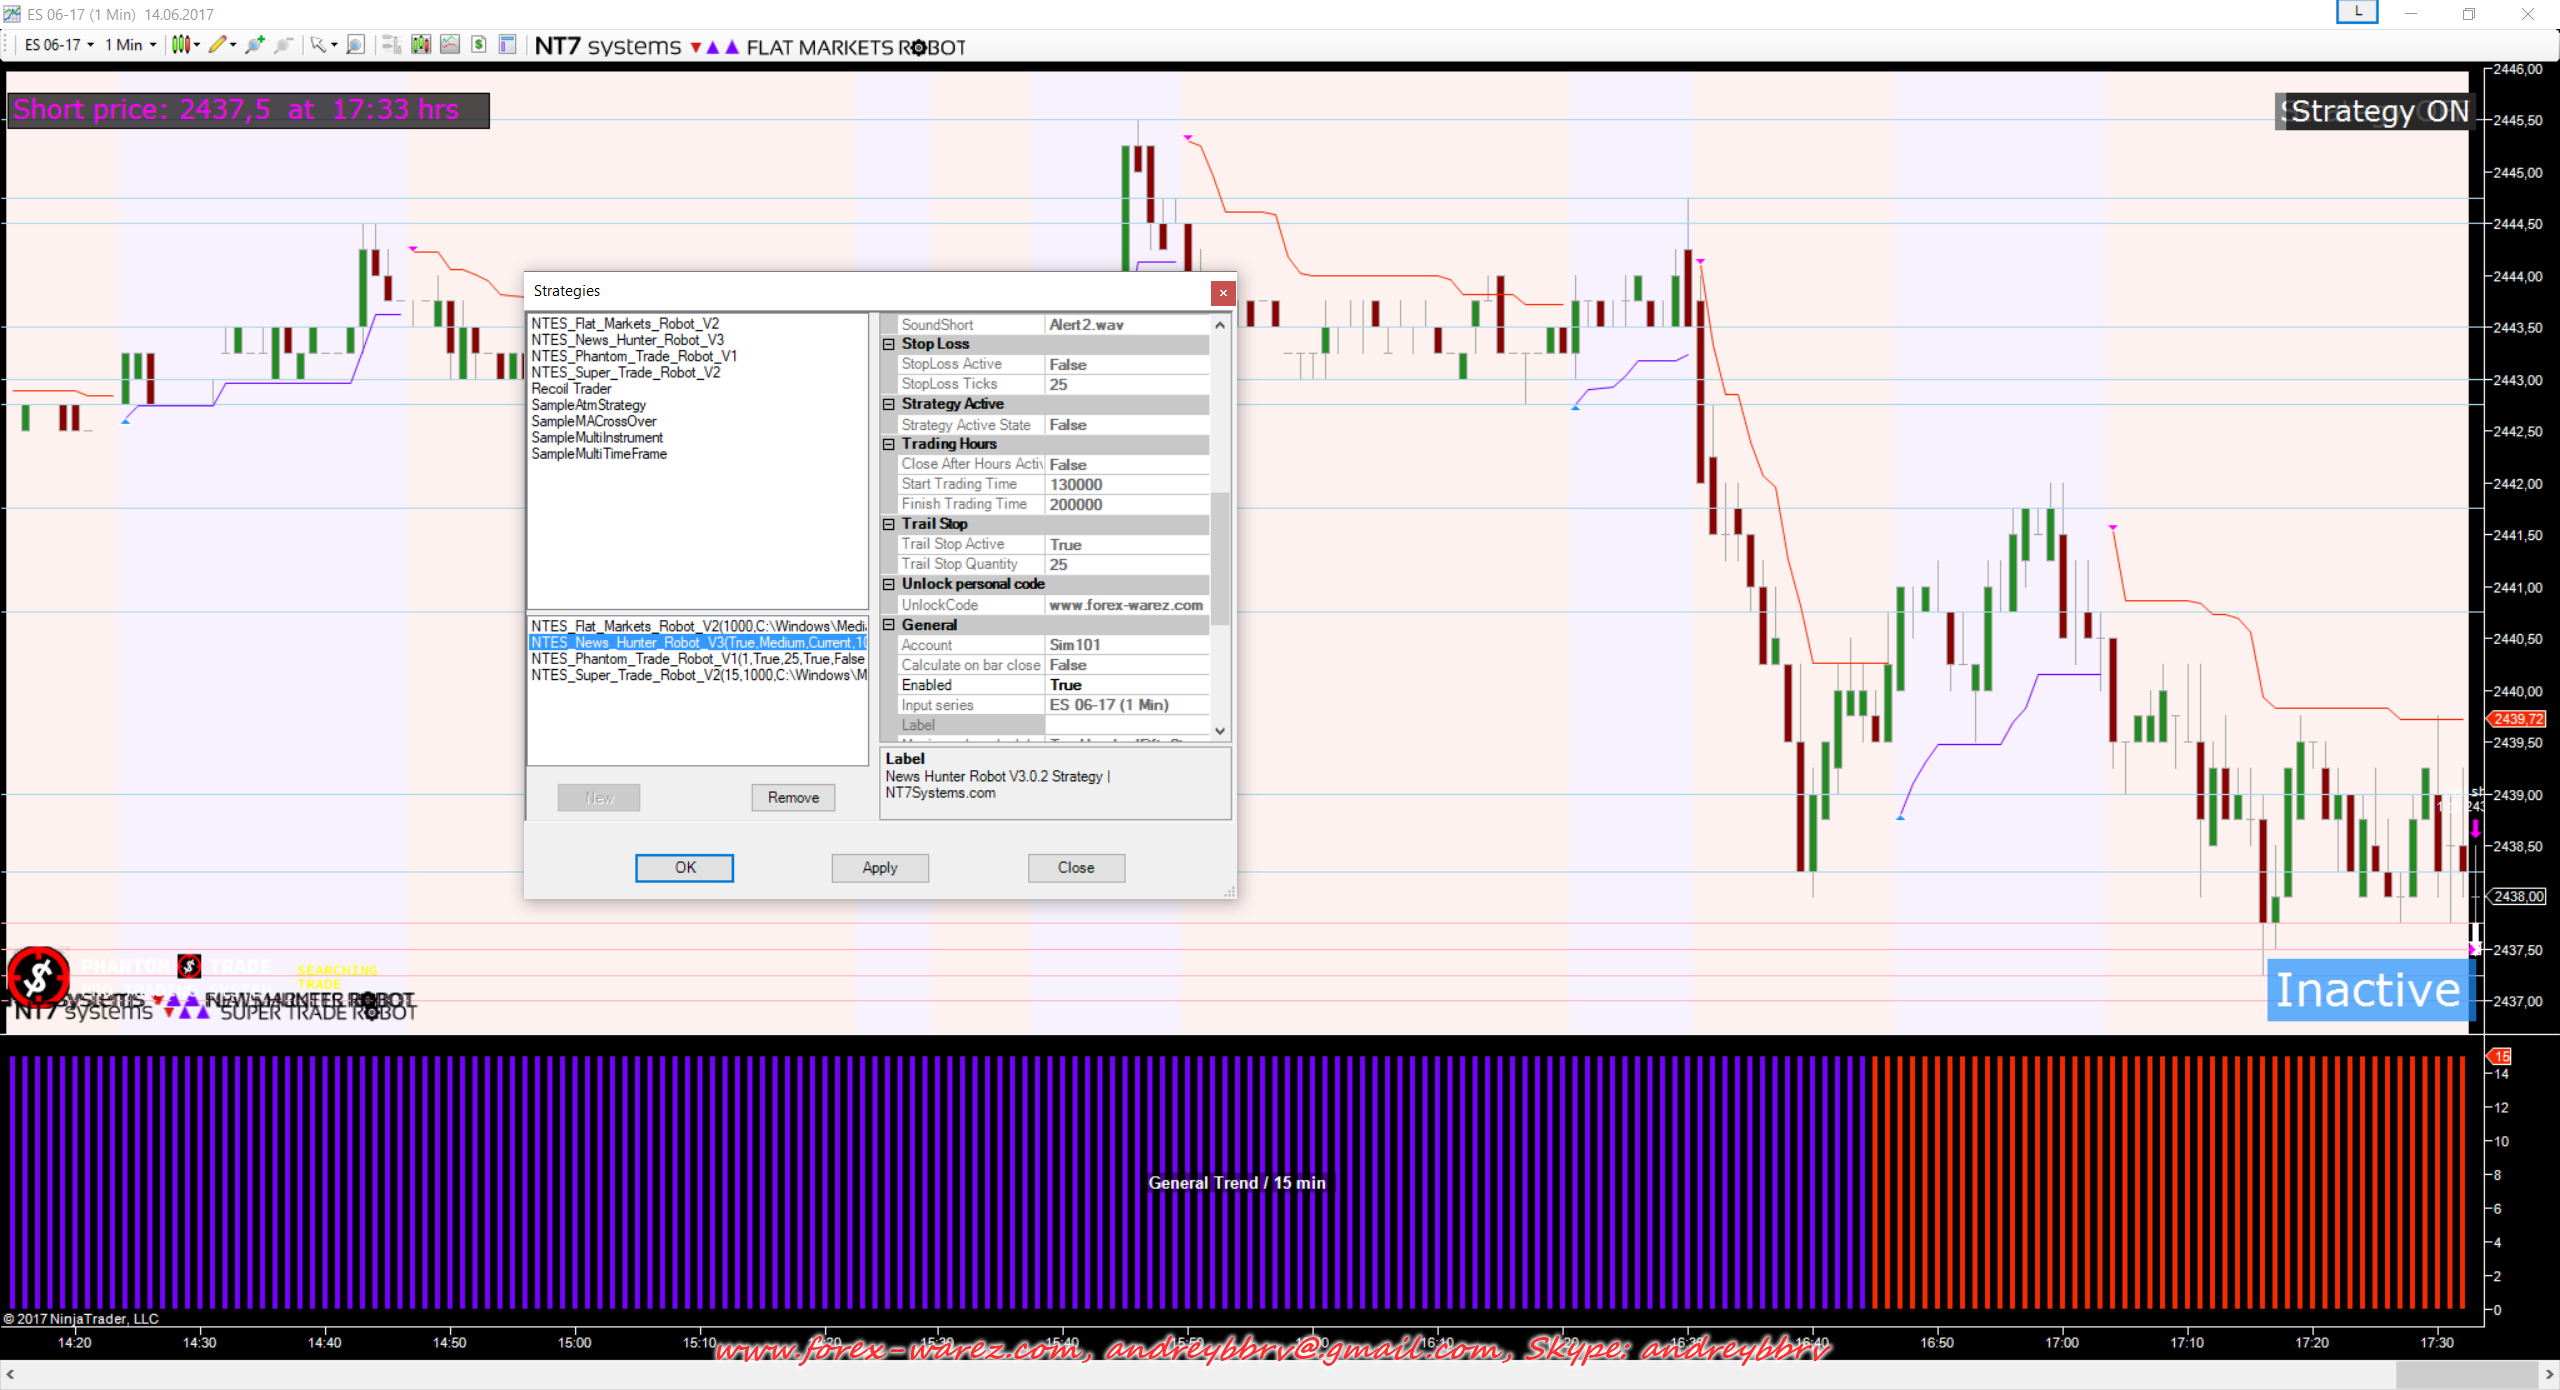Click the Apply button
Viewport: 2560px width, 1390px height.
879,868
